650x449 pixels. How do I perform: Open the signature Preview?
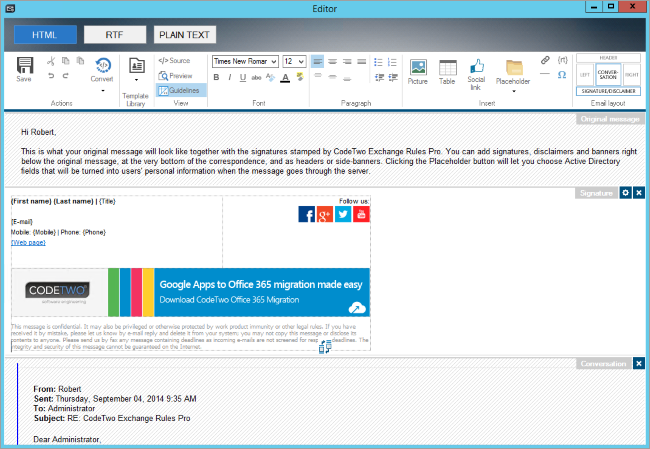pyautogui.click(x=175, y=76)
